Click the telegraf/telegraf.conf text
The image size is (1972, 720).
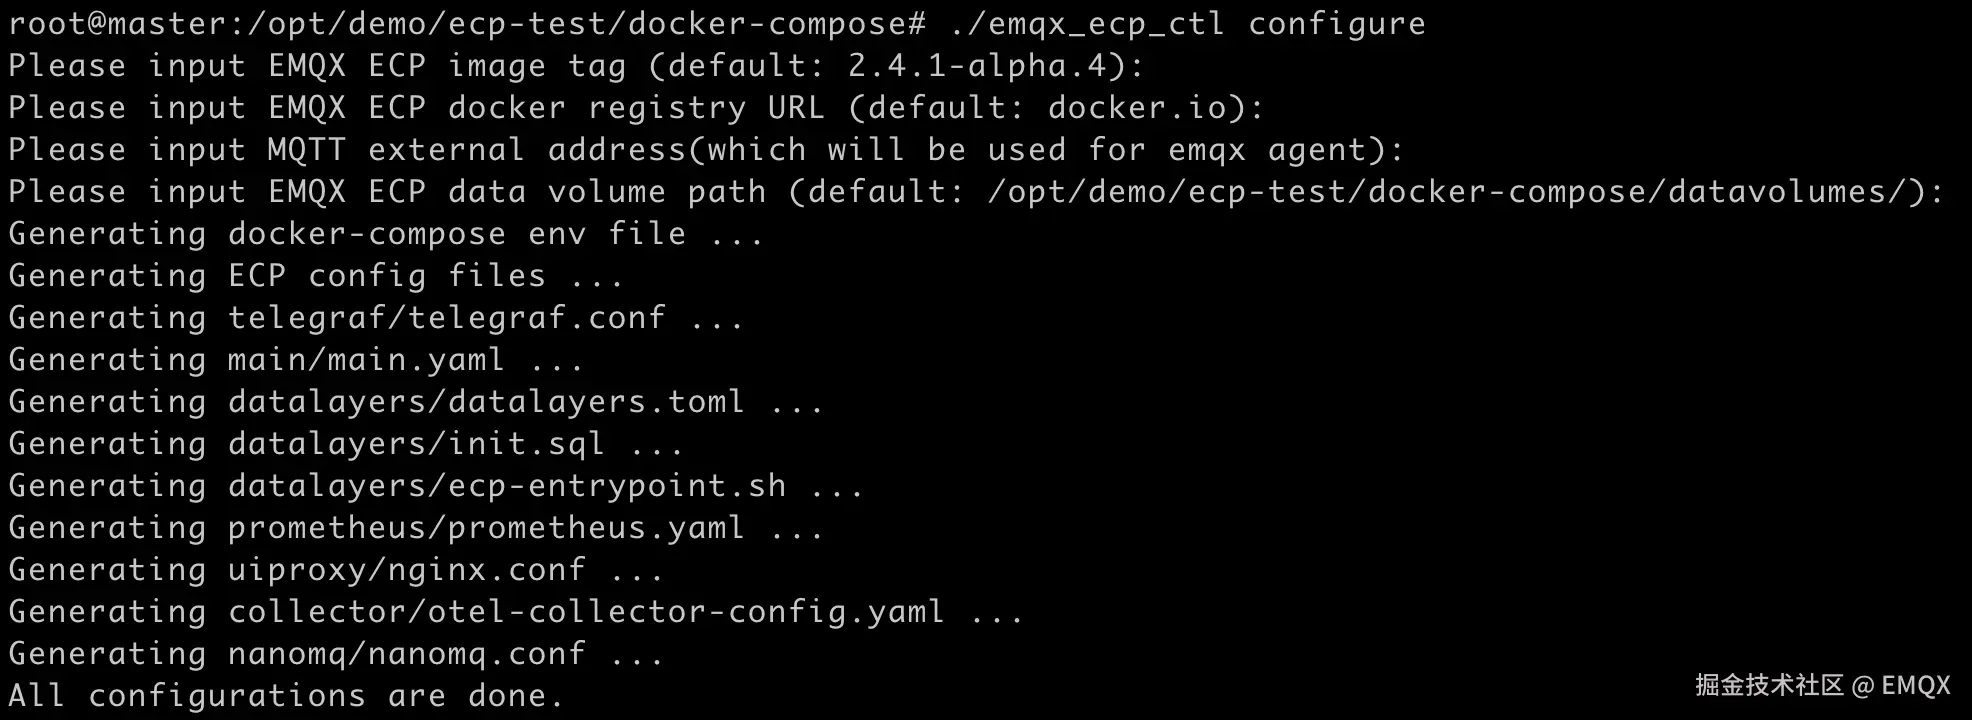pyautogui.click(x=446, y=318)
